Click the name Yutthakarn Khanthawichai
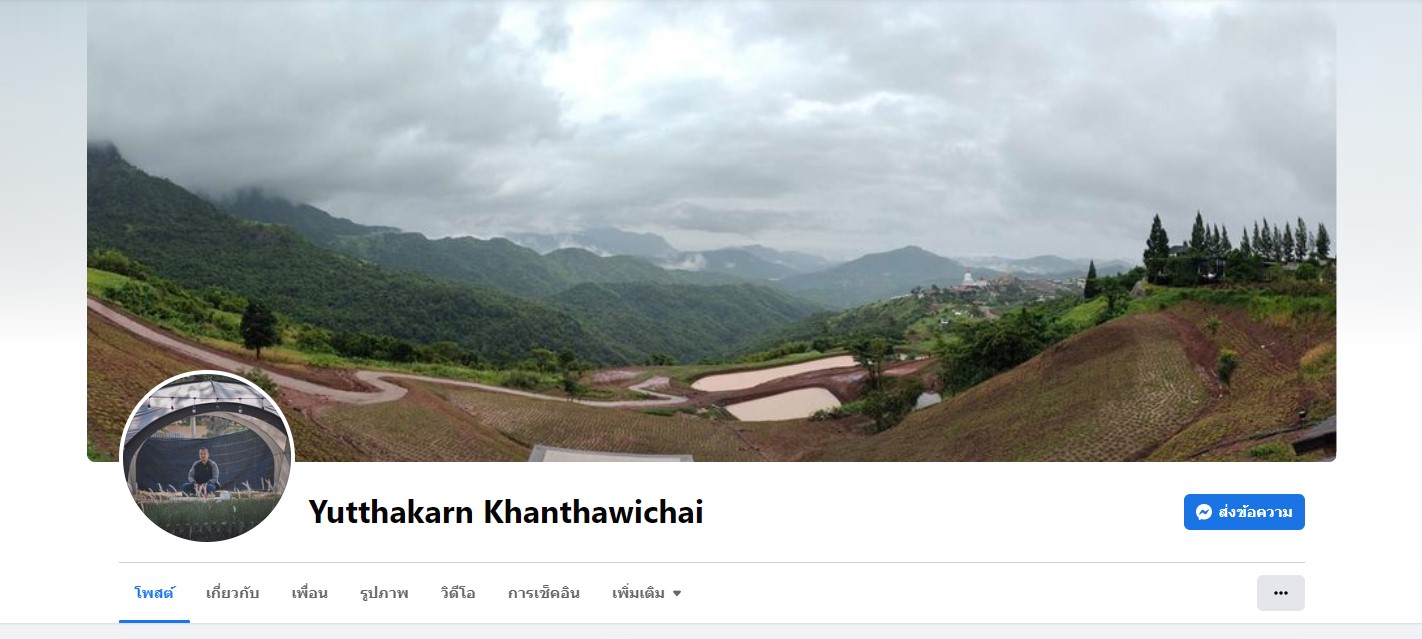 coord(506,512)
